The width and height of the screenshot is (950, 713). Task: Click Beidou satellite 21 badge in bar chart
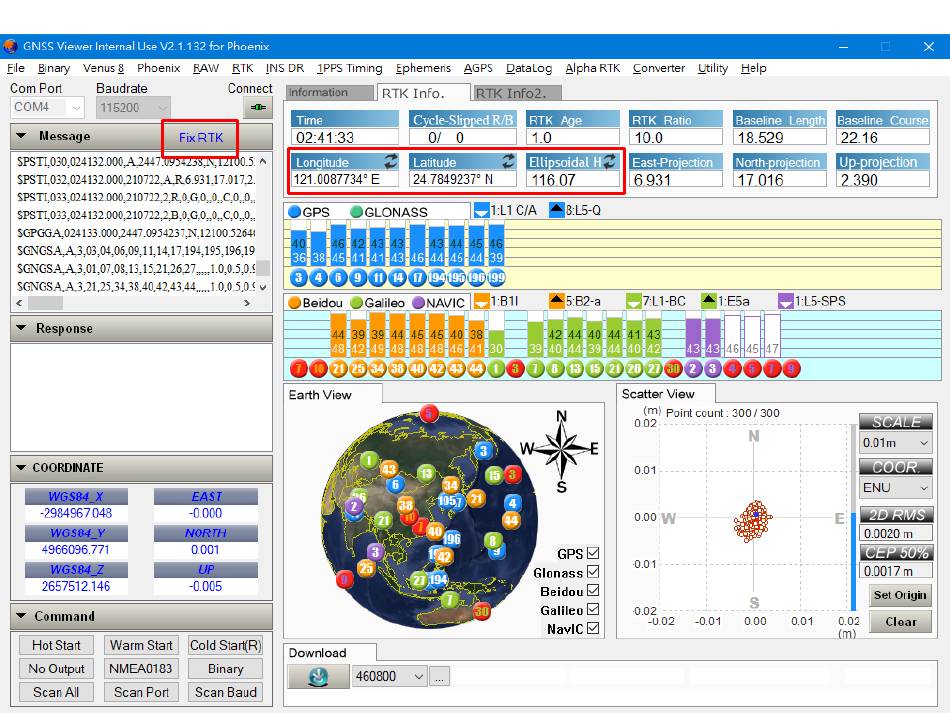(x=338, y=368)
